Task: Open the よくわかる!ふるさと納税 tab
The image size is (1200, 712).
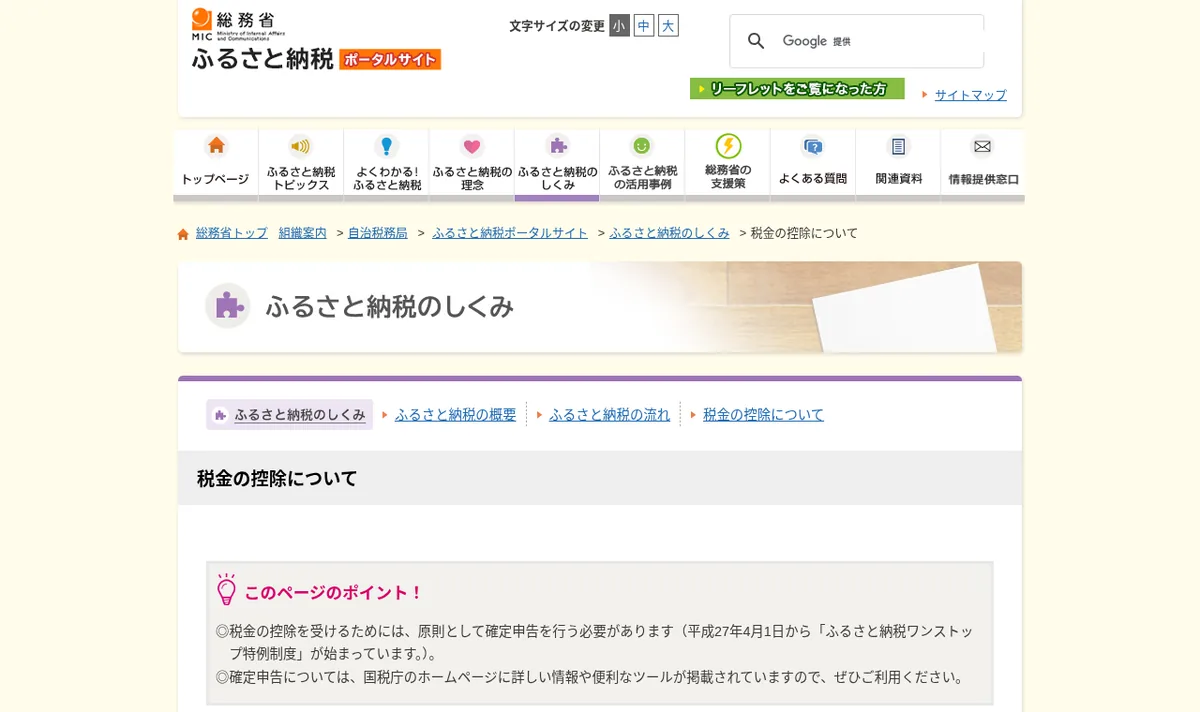Action: pos(386,165)
